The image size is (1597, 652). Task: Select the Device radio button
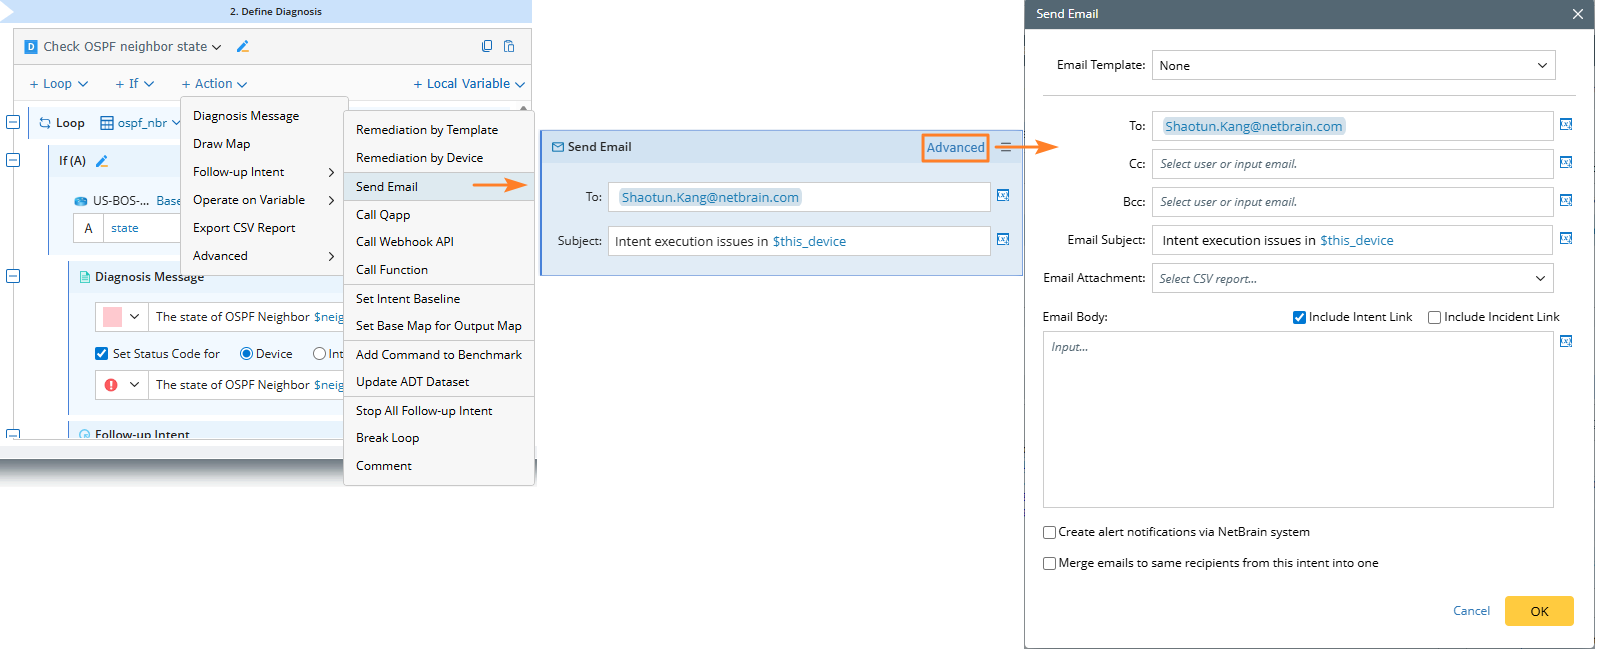[x=246, y=354]
